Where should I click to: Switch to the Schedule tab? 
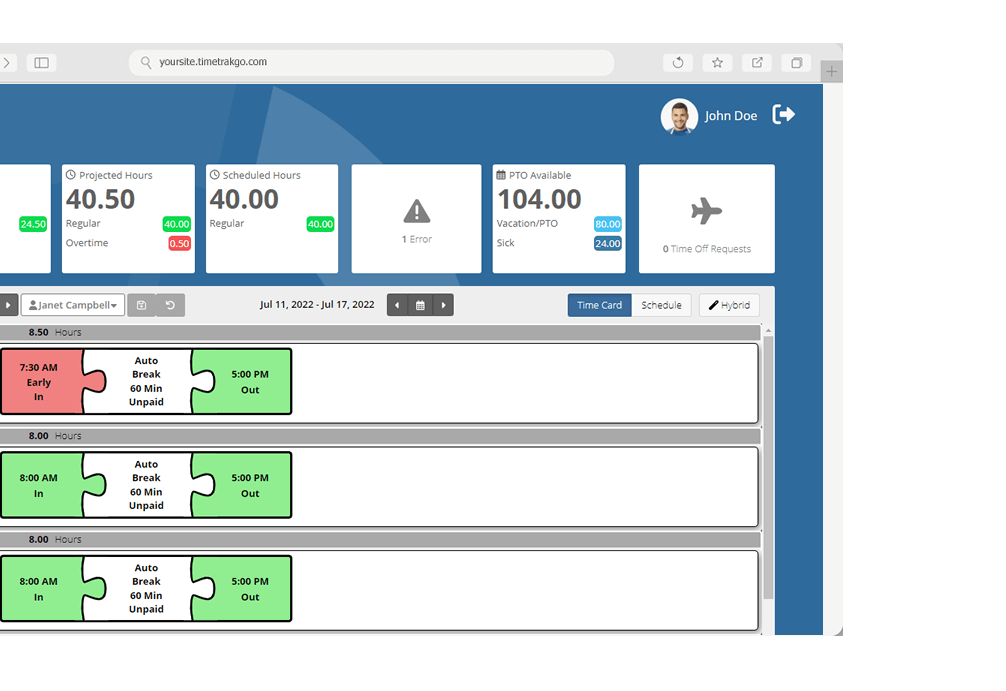point(661,305)
